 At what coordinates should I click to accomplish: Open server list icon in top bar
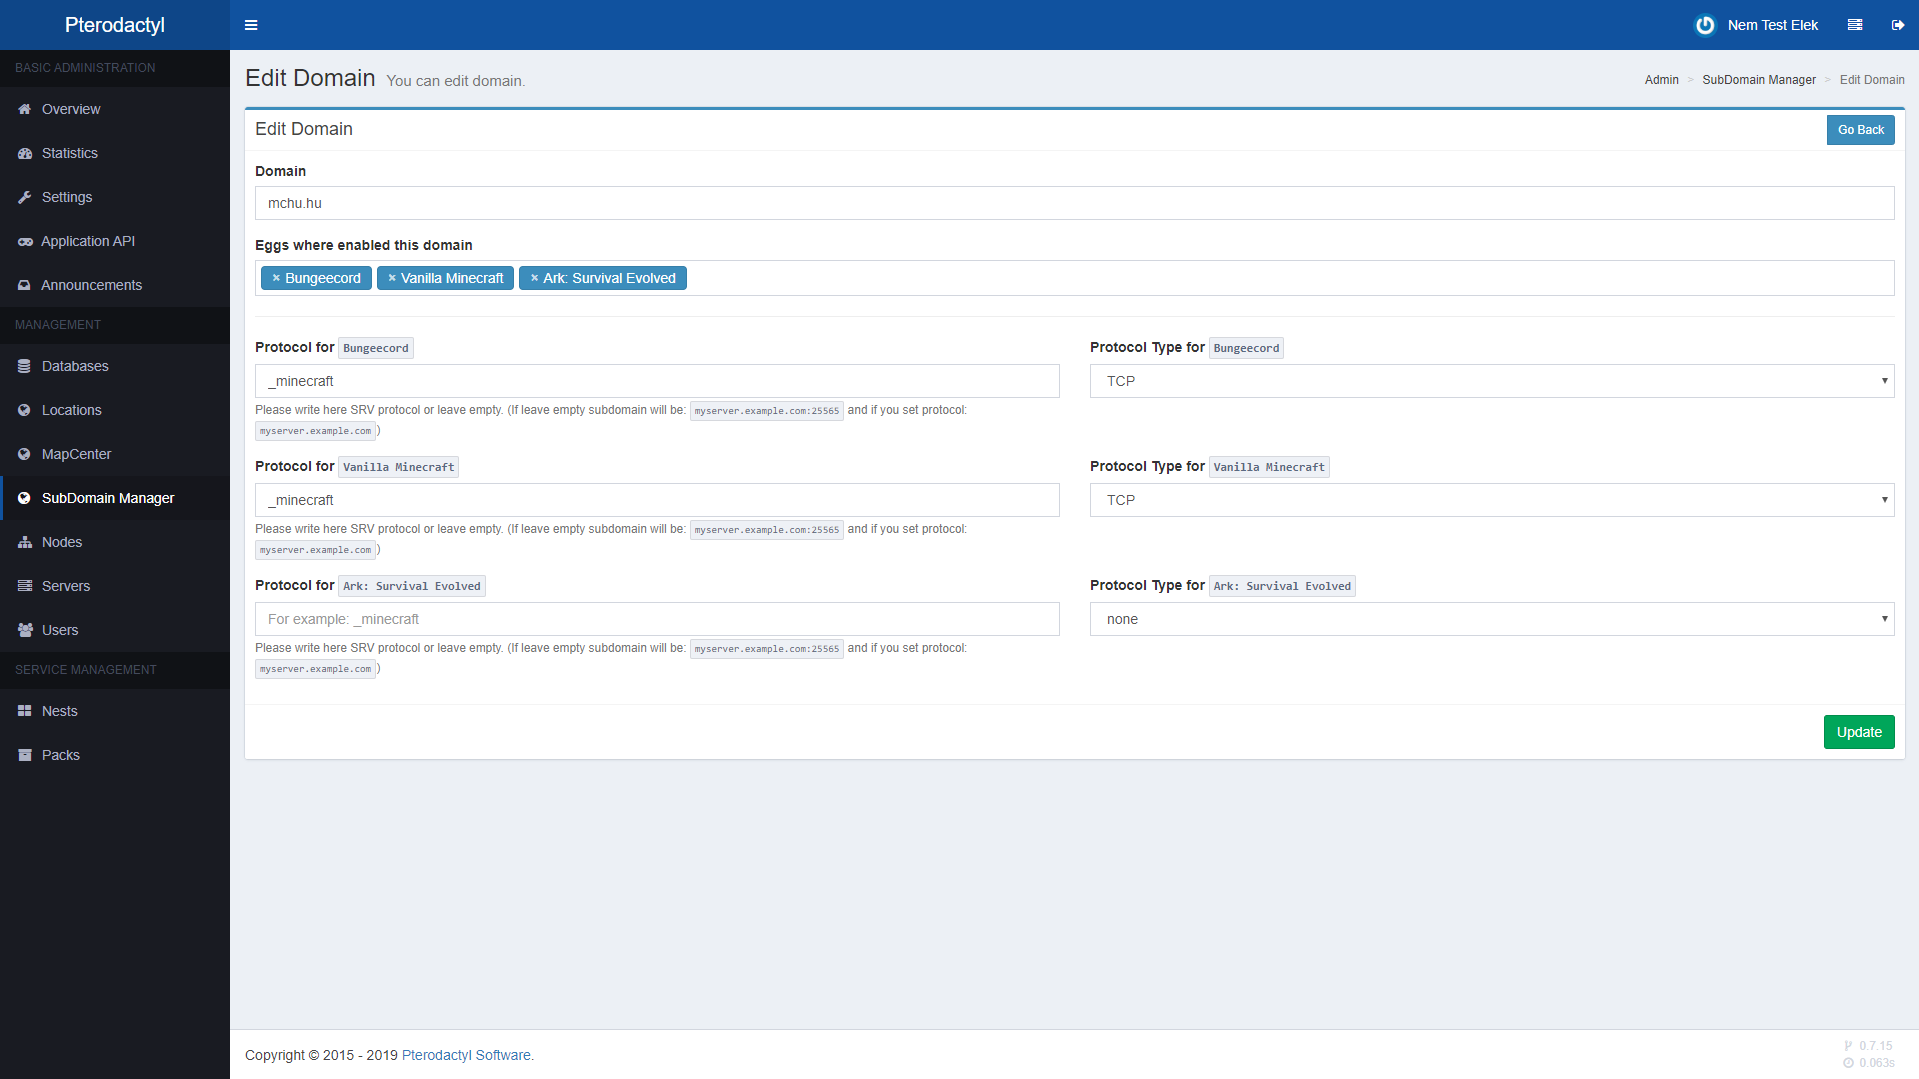1854,25
